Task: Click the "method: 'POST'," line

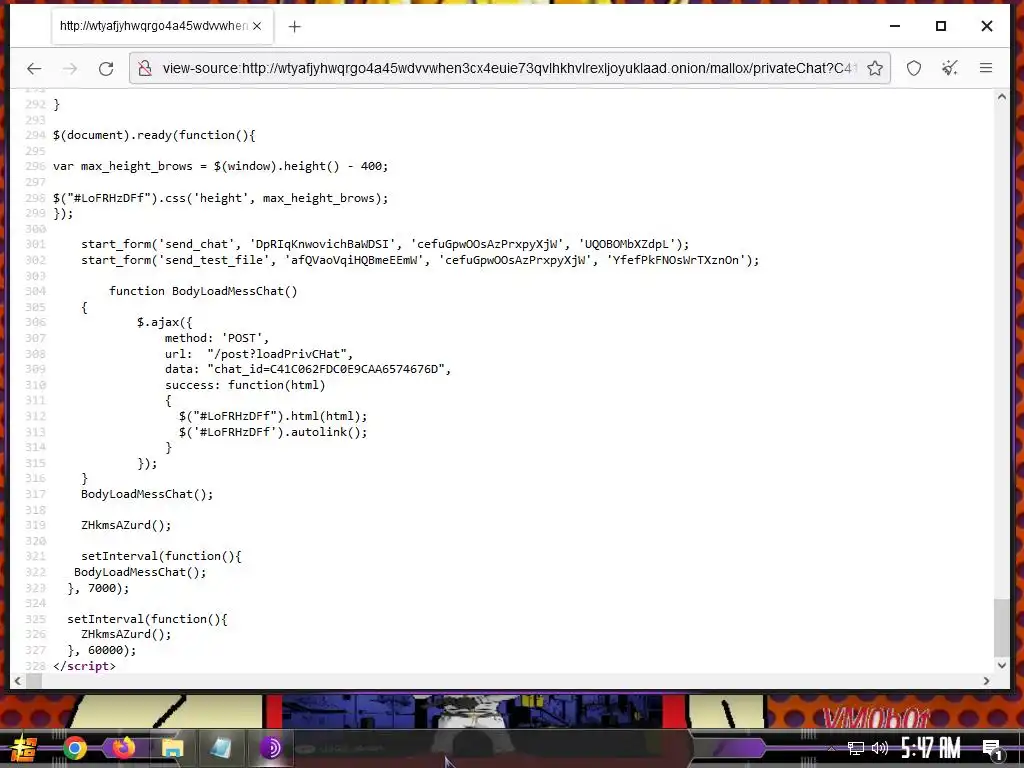Action: coord(217,338)
